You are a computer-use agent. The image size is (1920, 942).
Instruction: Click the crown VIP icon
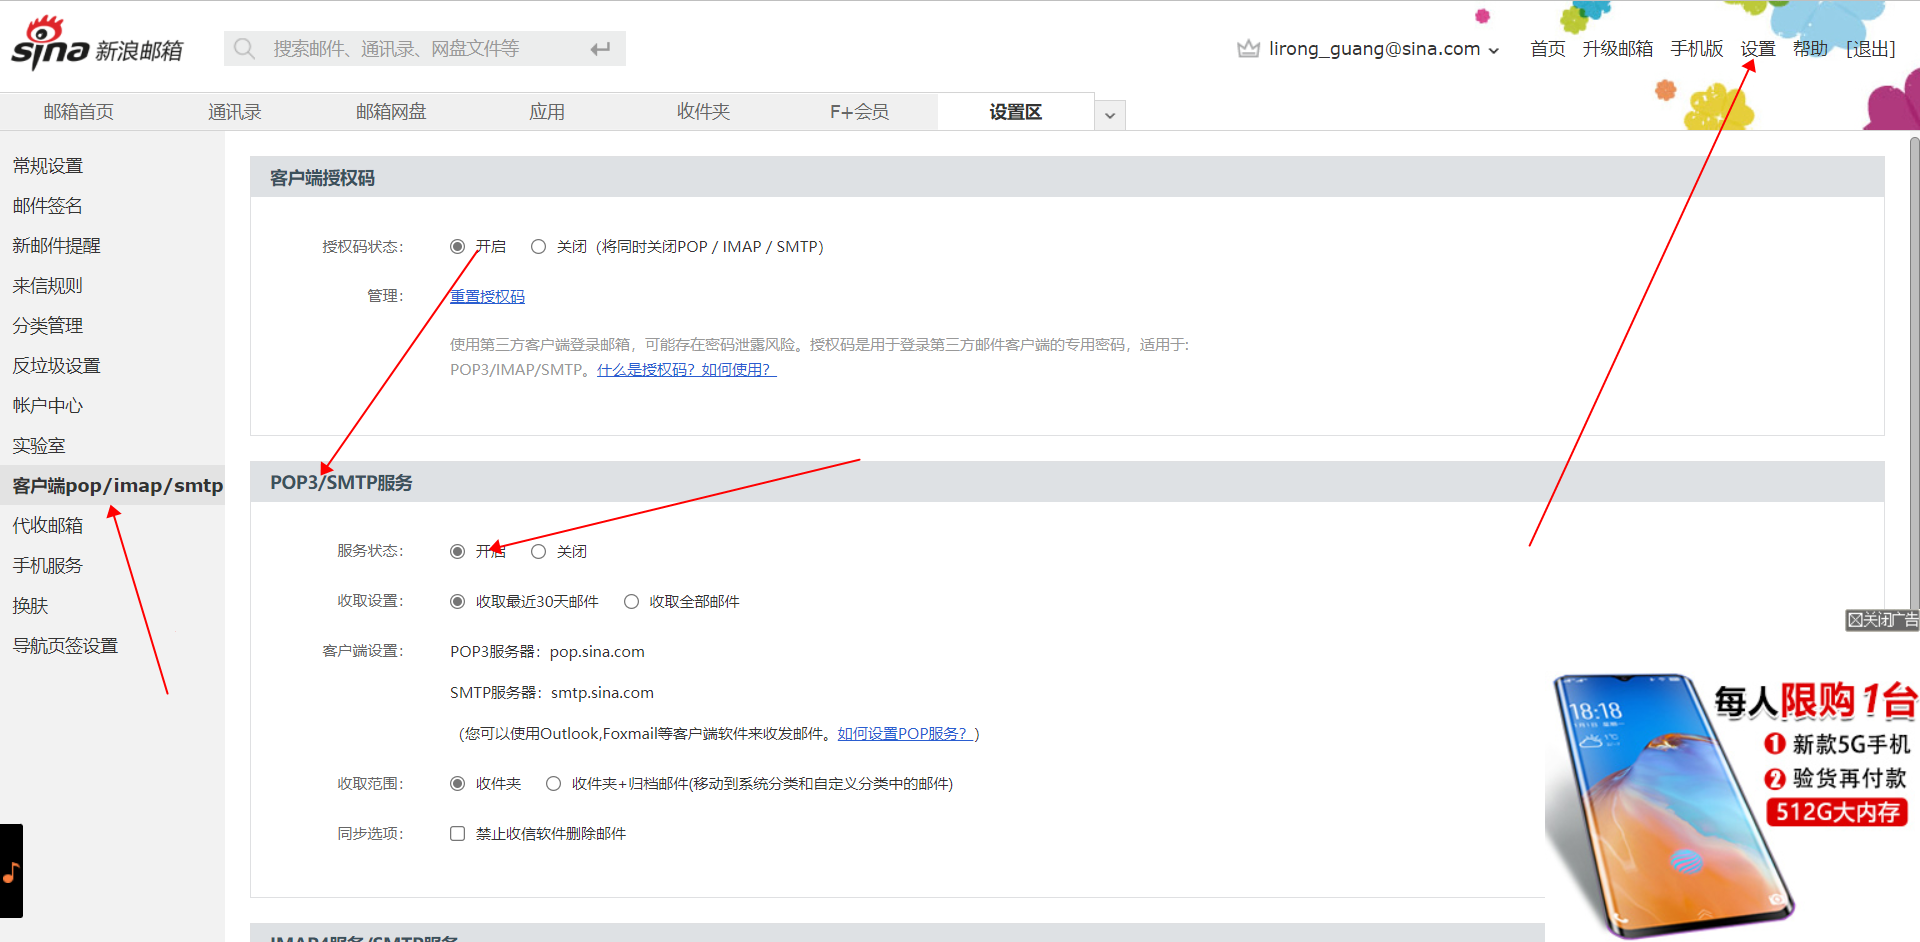1248,48
